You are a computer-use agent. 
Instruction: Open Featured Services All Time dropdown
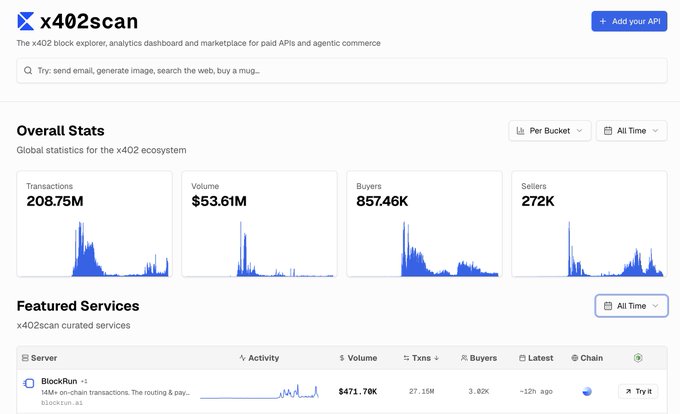click(631, 306)
